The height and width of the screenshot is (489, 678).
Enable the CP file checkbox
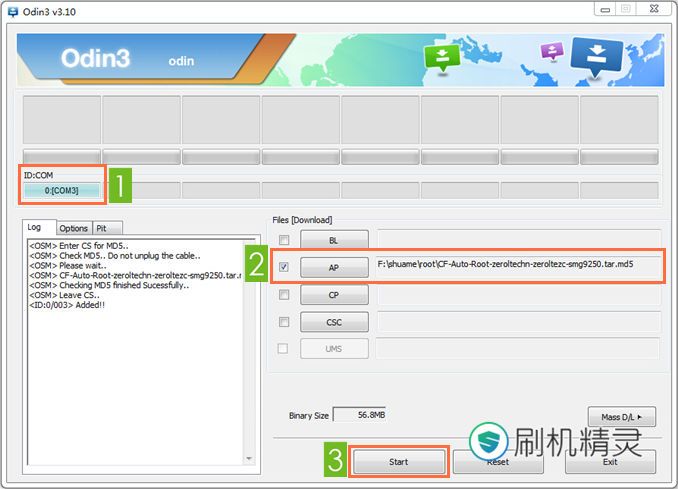[284, 295]
